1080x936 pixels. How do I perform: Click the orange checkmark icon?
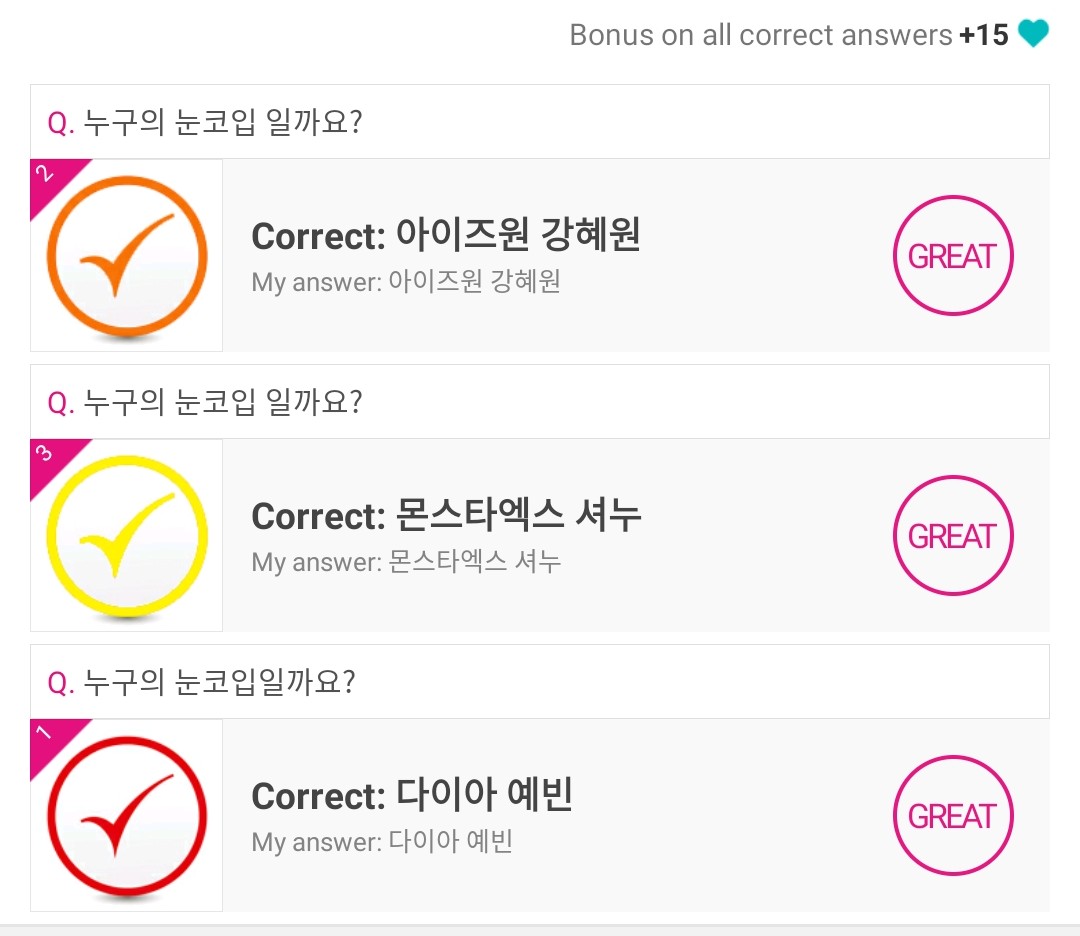127,256
